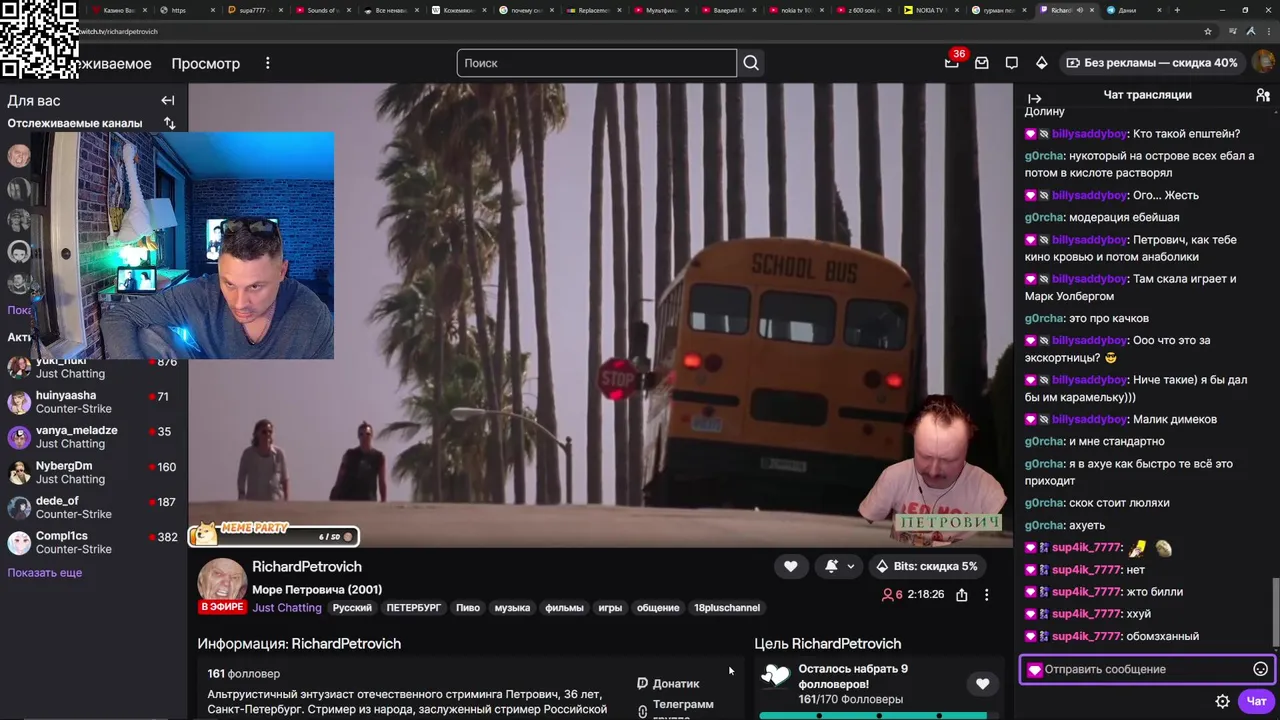Screen dimensions: 1280x720
Task: Open NybergDm channel in sidebar
Action: tap(92, 472)
